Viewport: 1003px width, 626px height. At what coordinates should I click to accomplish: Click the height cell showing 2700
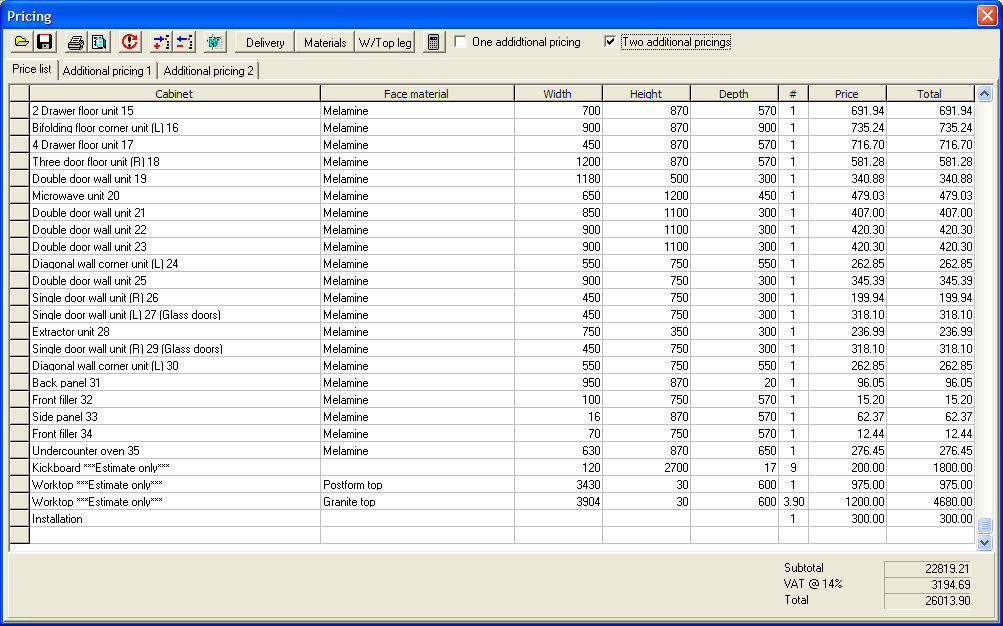(646, 467)
